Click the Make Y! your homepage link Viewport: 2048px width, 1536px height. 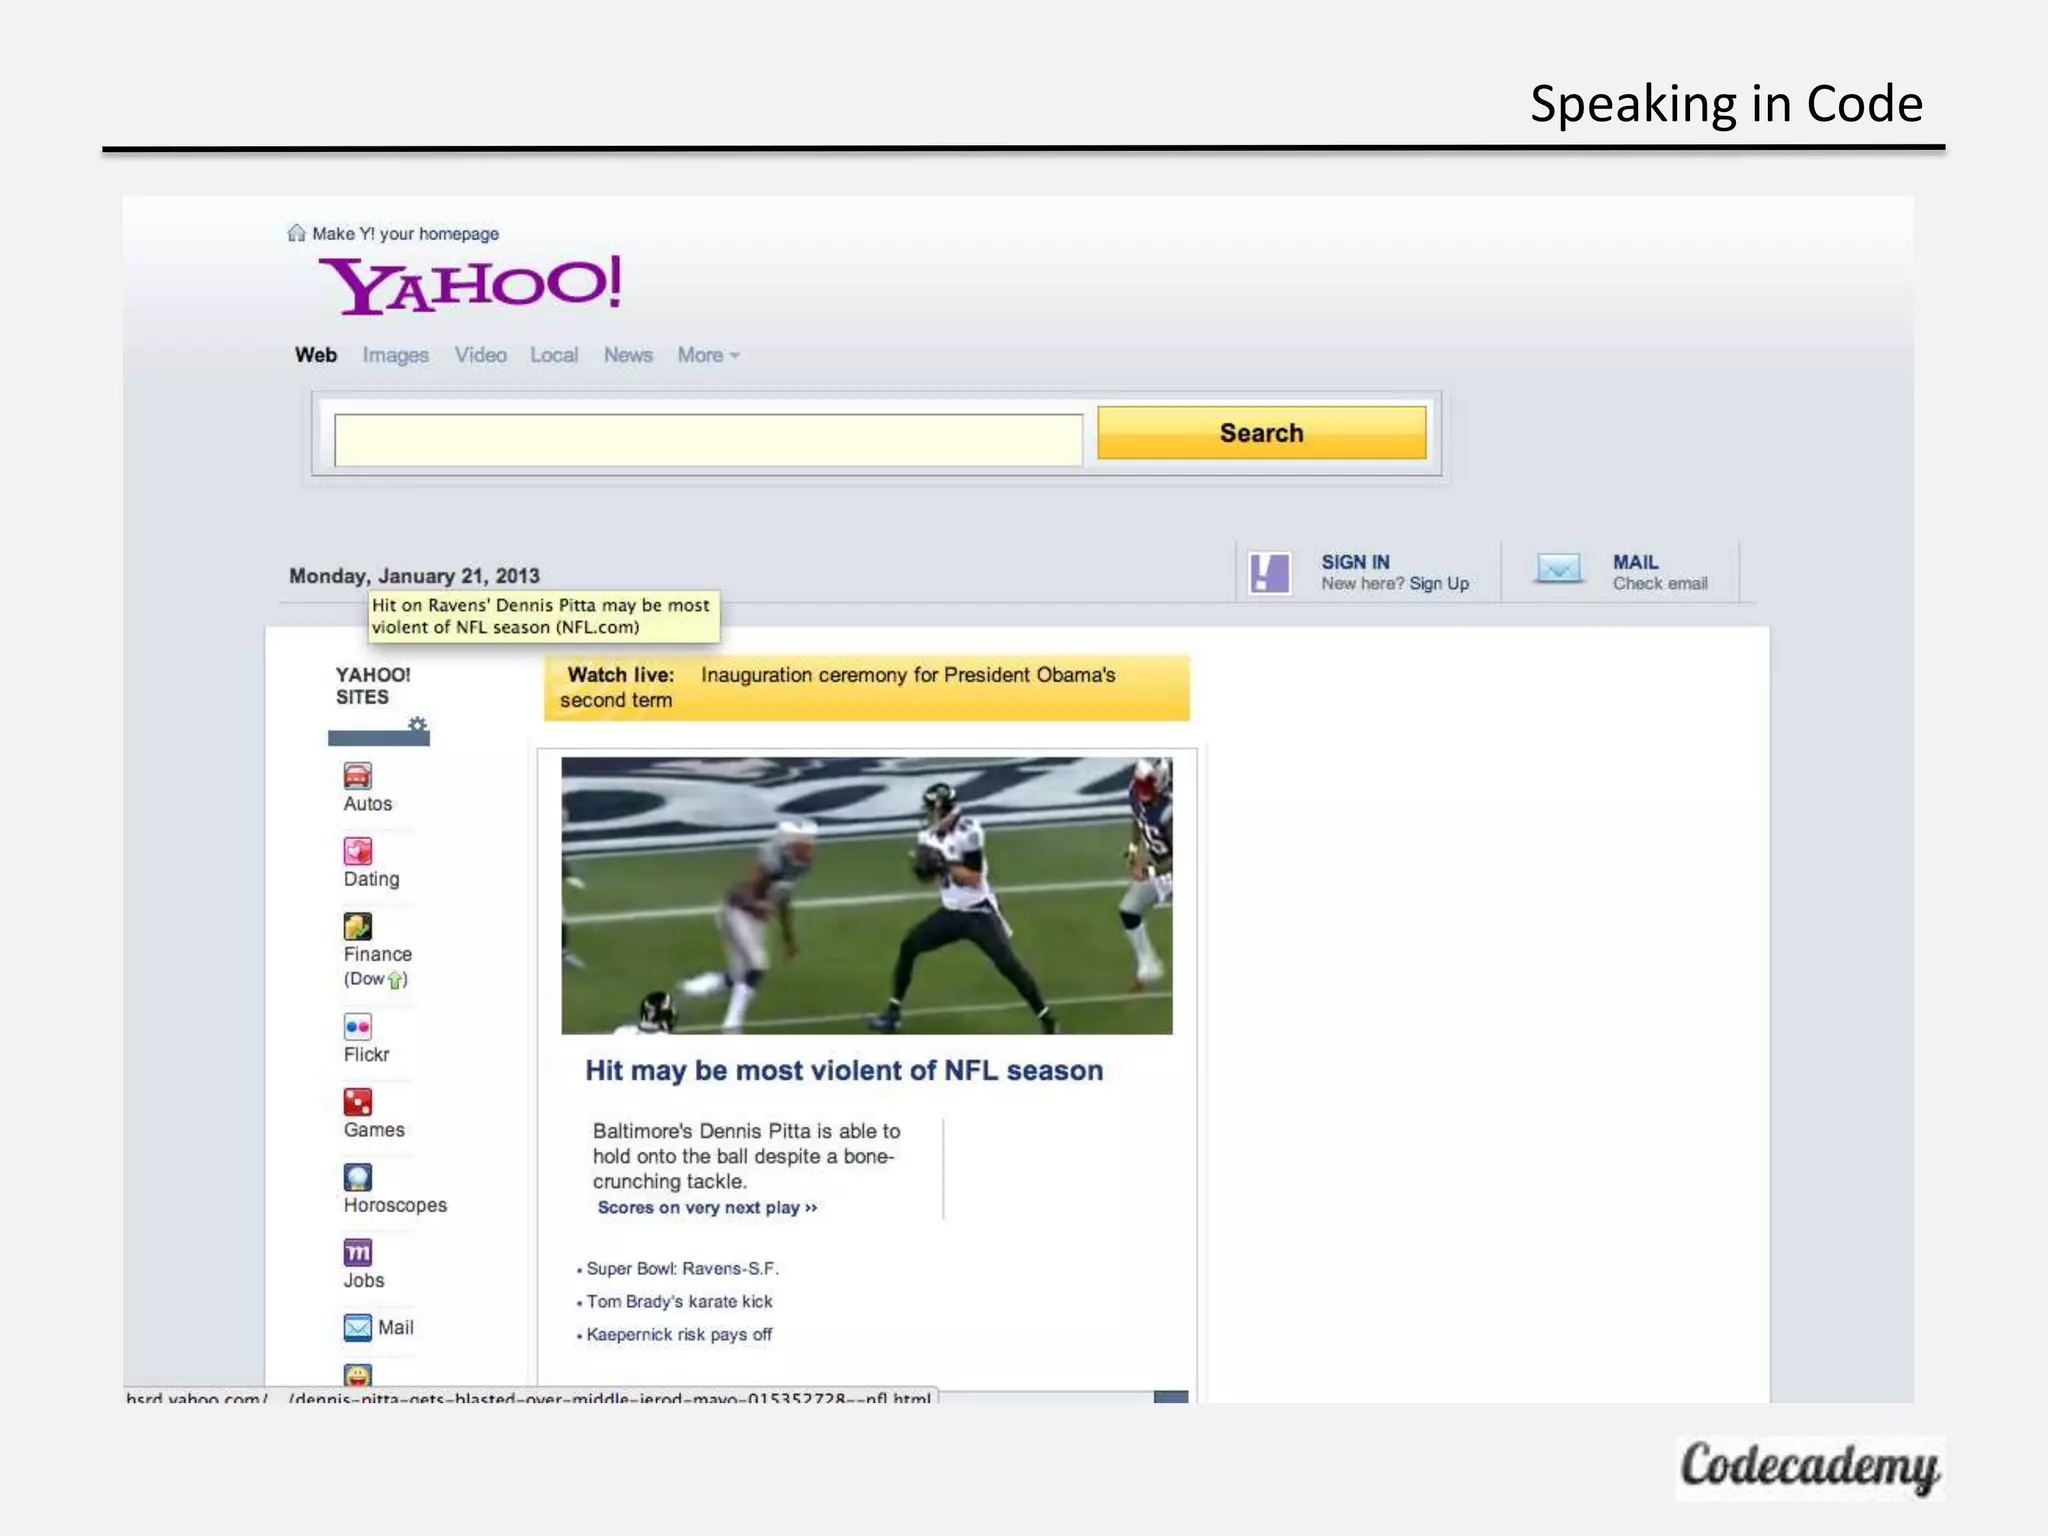405,233
